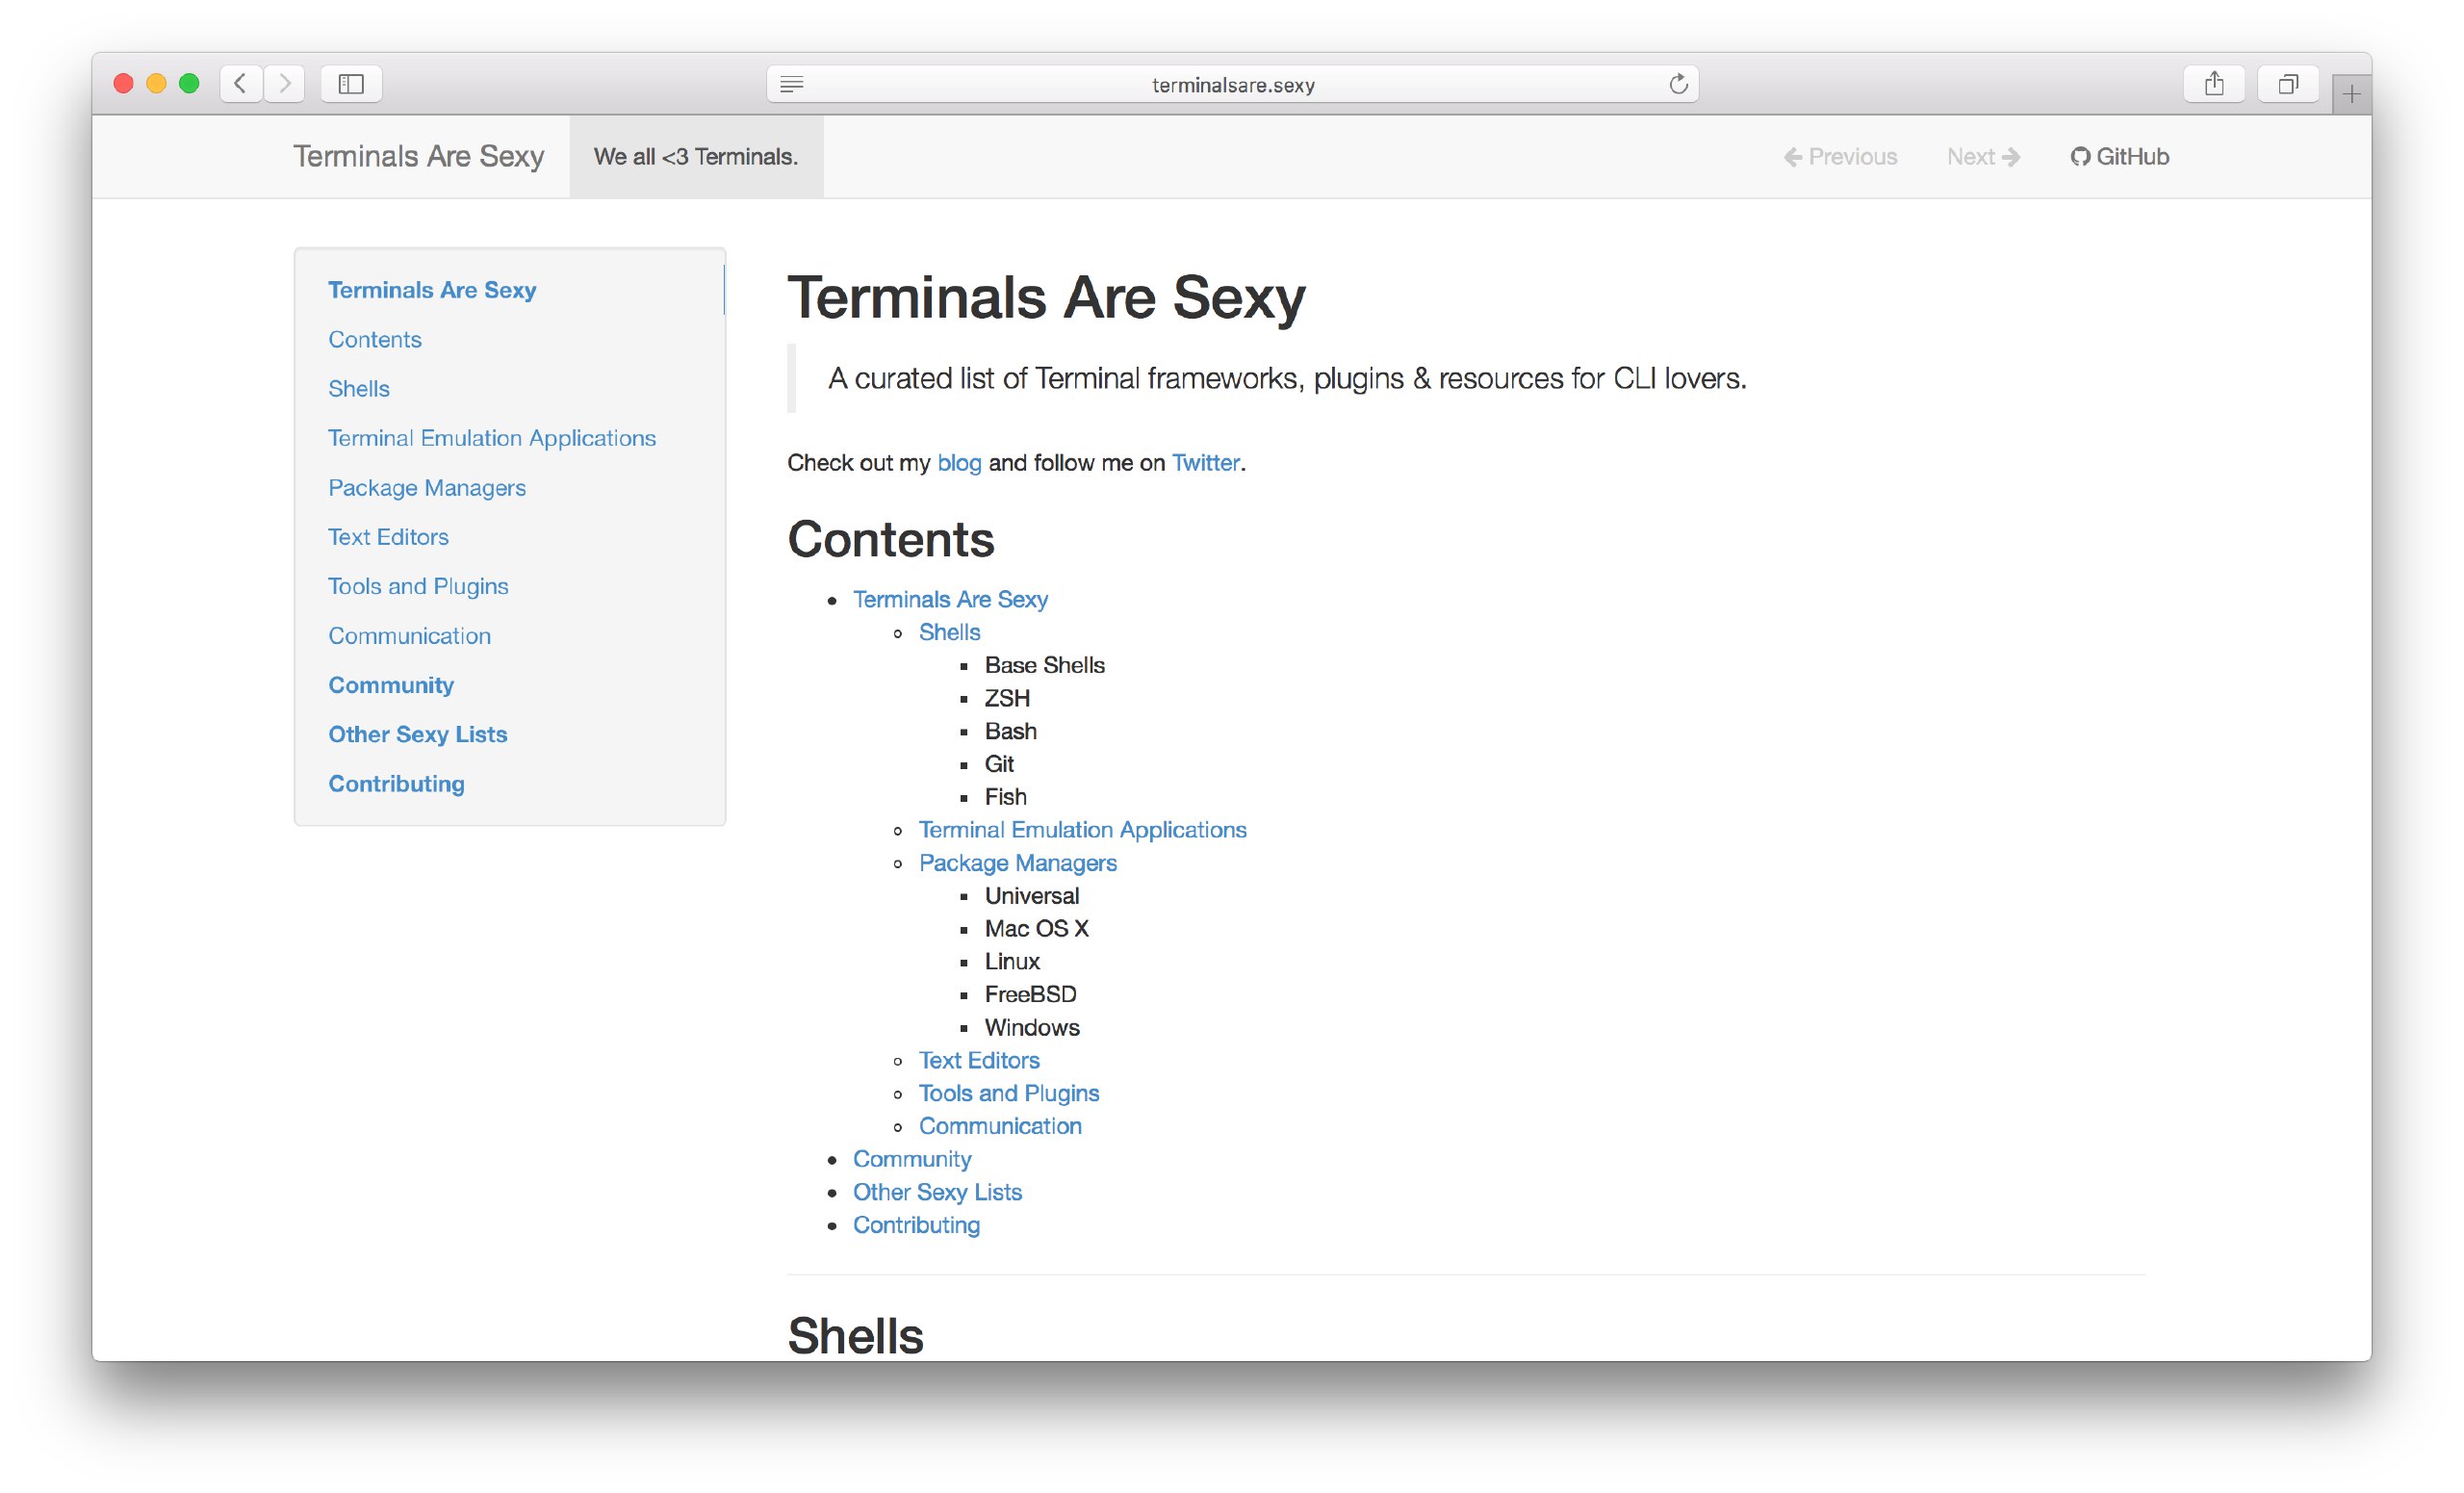
Task: Click the 'Linux' list item
Action: pos(1012,962)
